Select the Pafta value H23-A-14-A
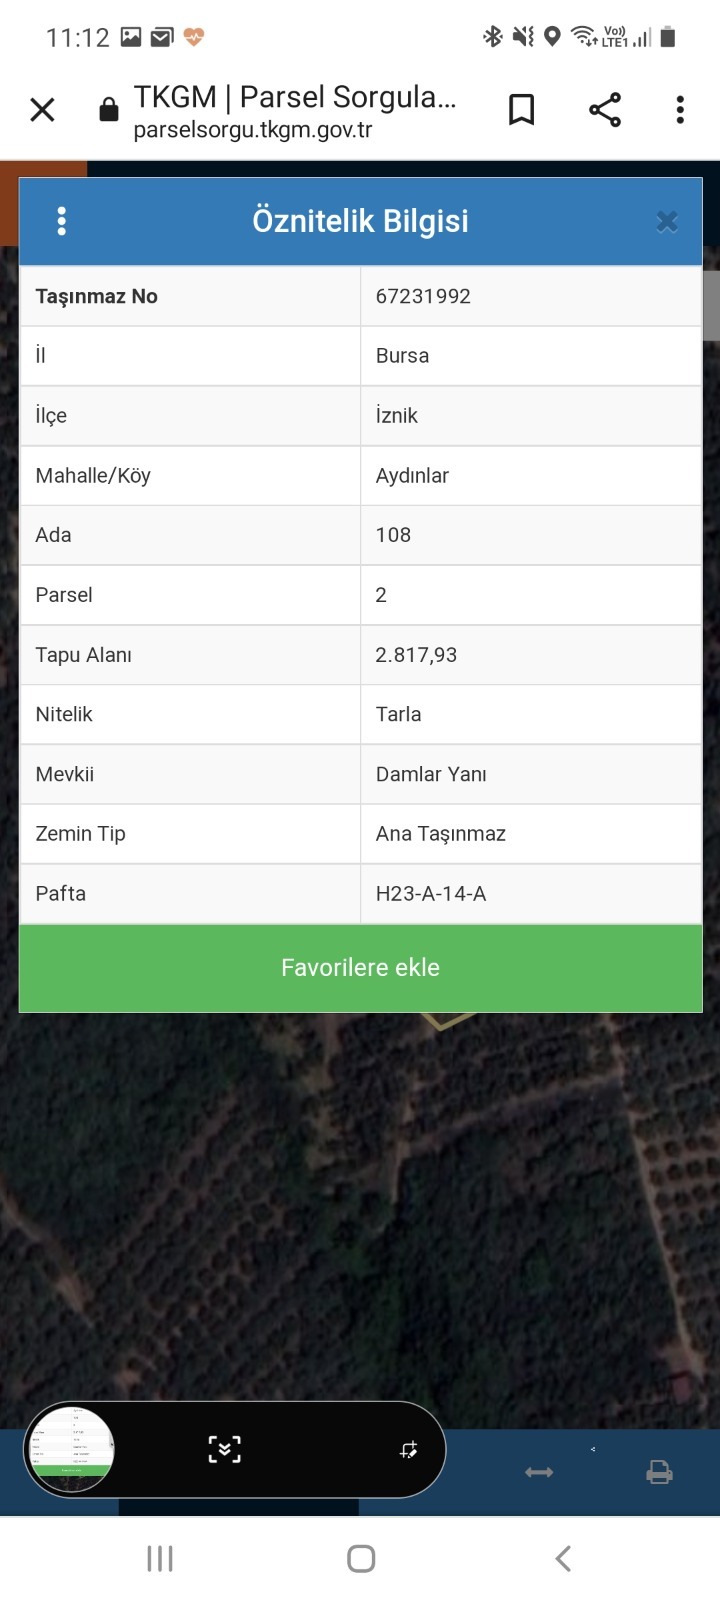This screenshot has height=1600, width=720. (431, 893)
